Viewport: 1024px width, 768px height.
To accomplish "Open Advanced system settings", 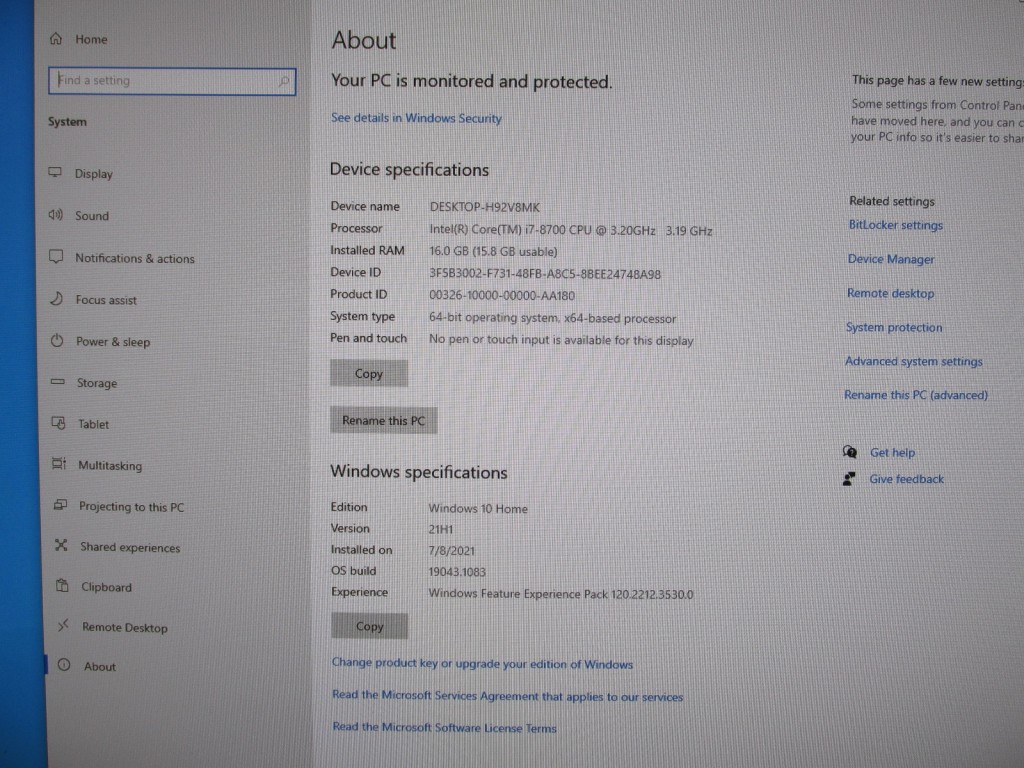I will point(913,361).
